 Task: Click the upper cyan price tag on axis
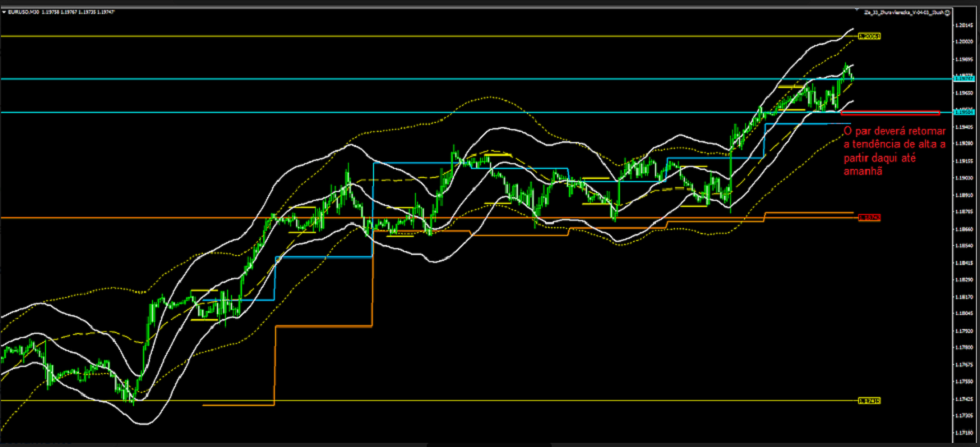(964, 78)
